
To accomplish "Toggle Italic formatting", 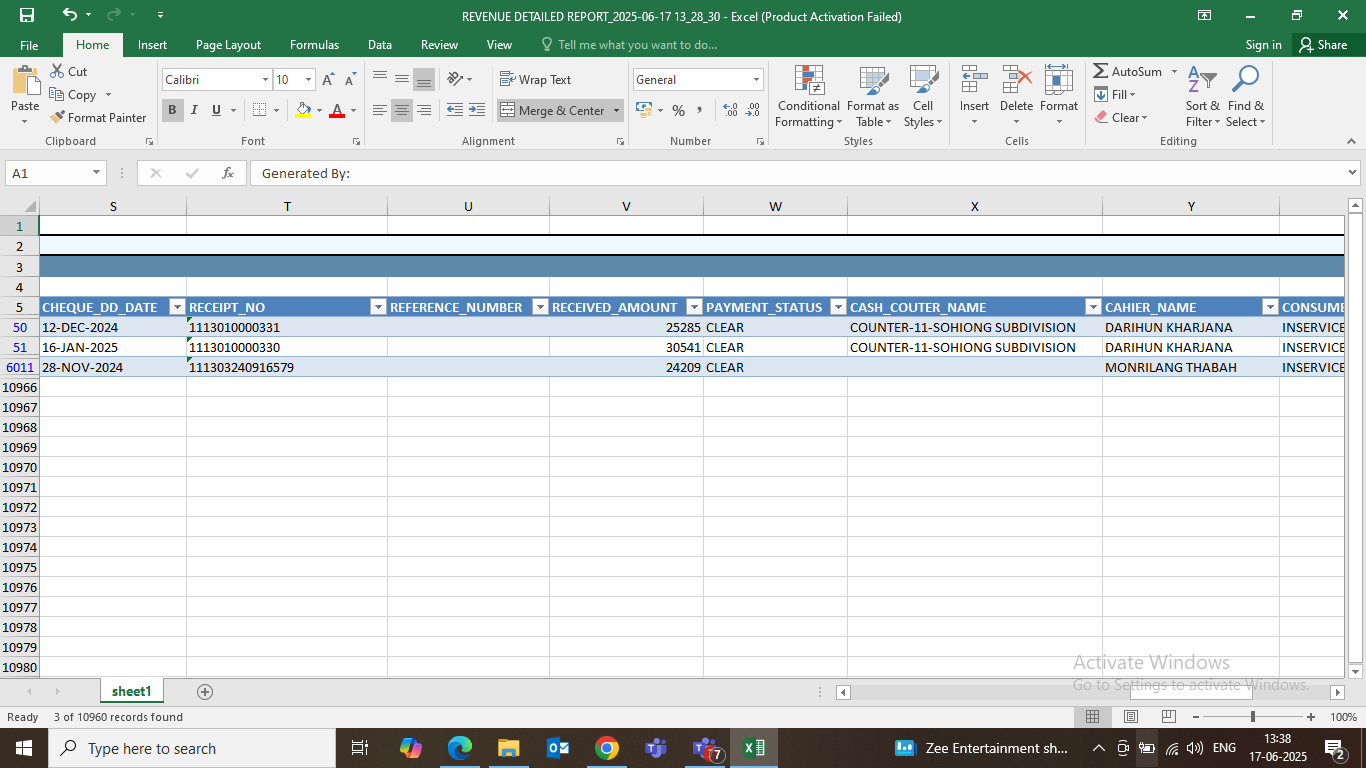I will (x=194, y=110).
